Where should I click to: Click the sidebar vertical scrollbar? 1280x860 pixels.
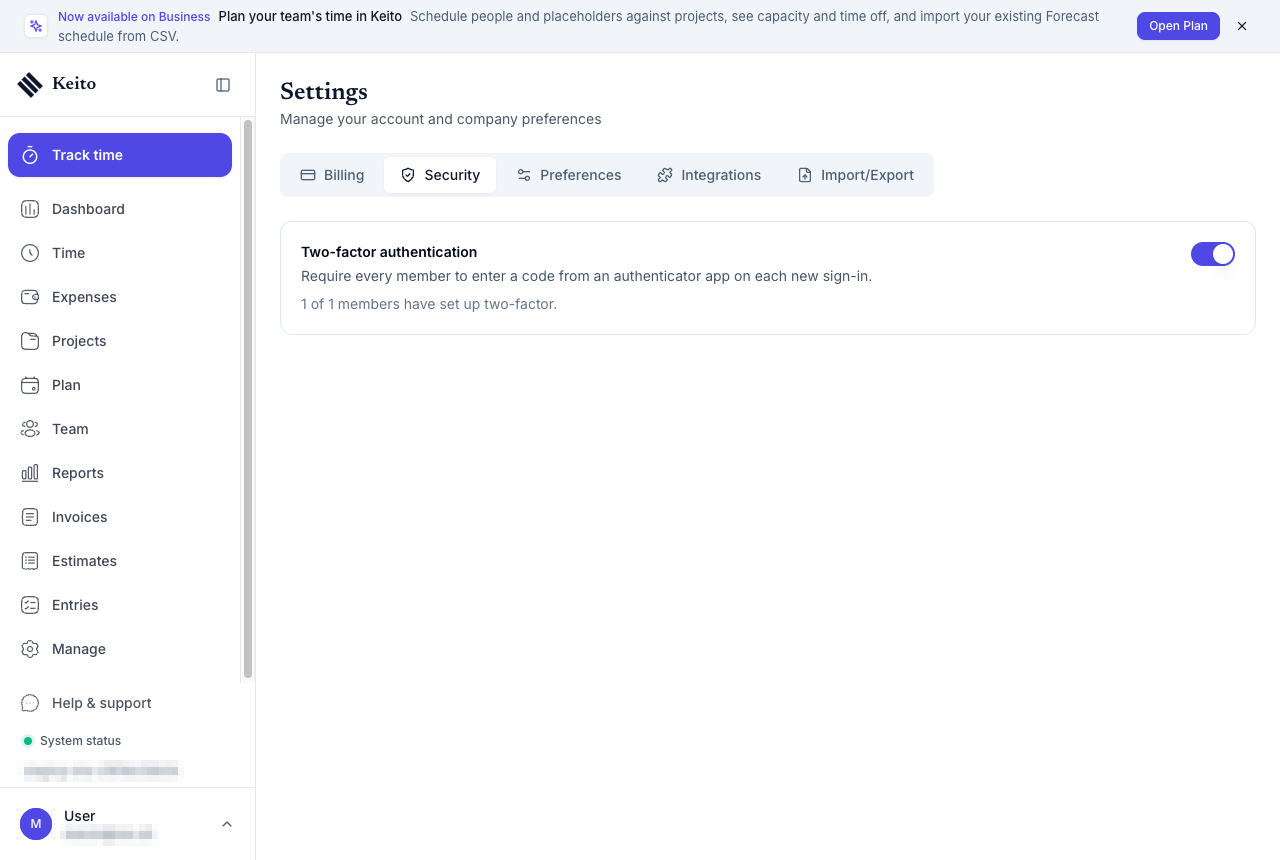tap(248, 400)
